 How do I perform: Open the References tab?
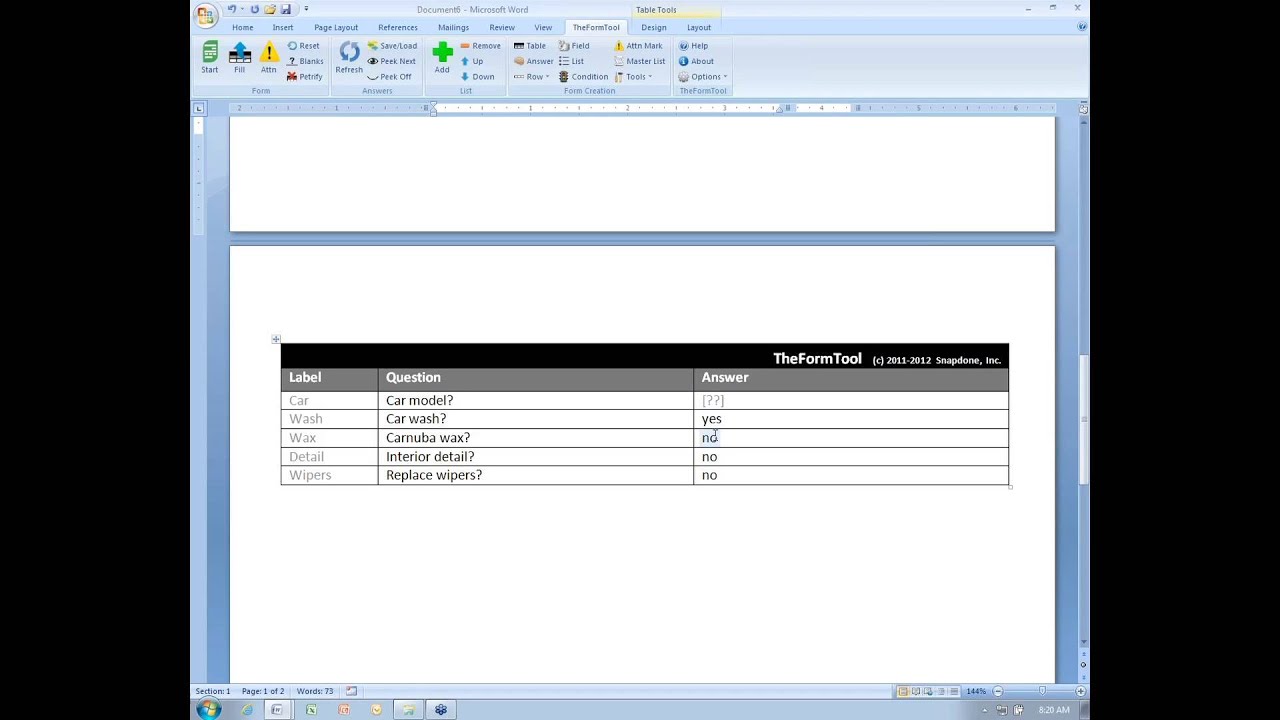(x=398, y=27)
